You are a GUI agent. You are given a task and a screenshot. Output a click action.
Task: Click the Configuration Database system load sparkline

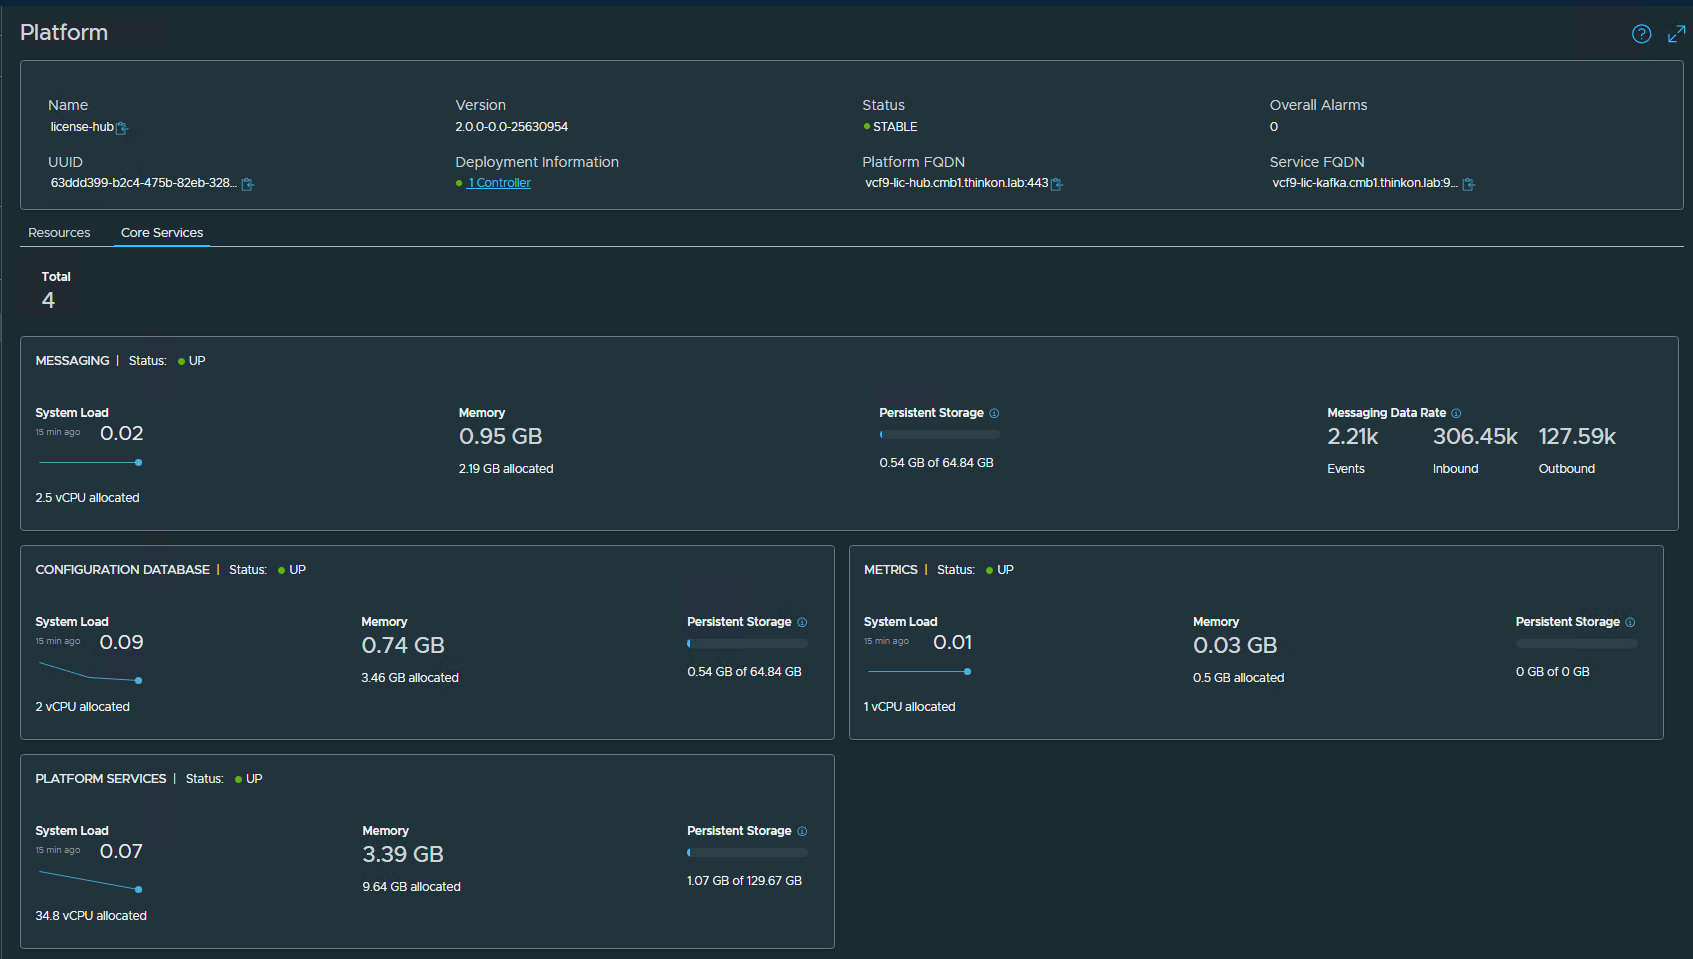[x=90, y=672]
